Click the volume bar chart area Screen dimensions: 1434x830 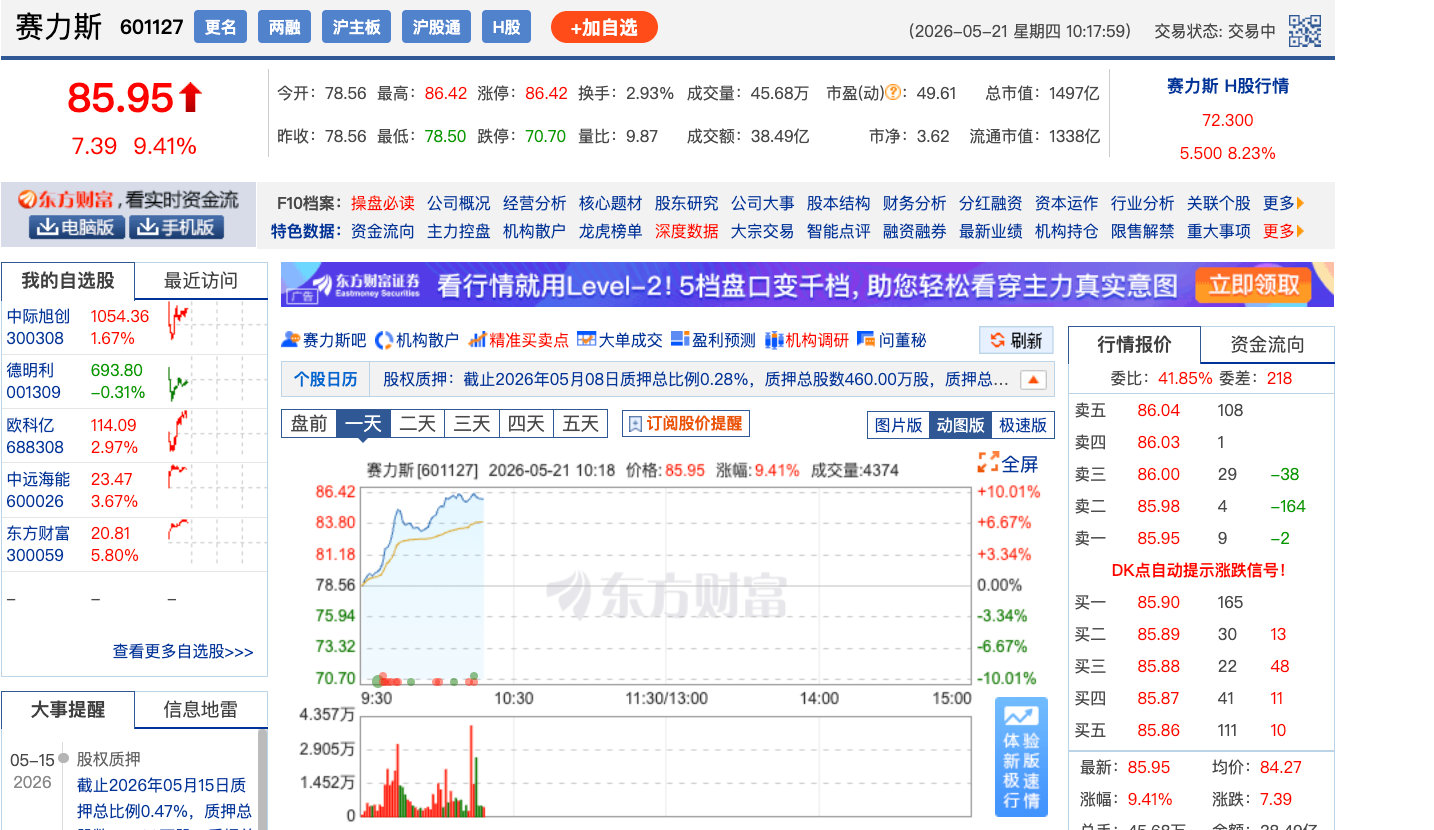coord(665,765)
